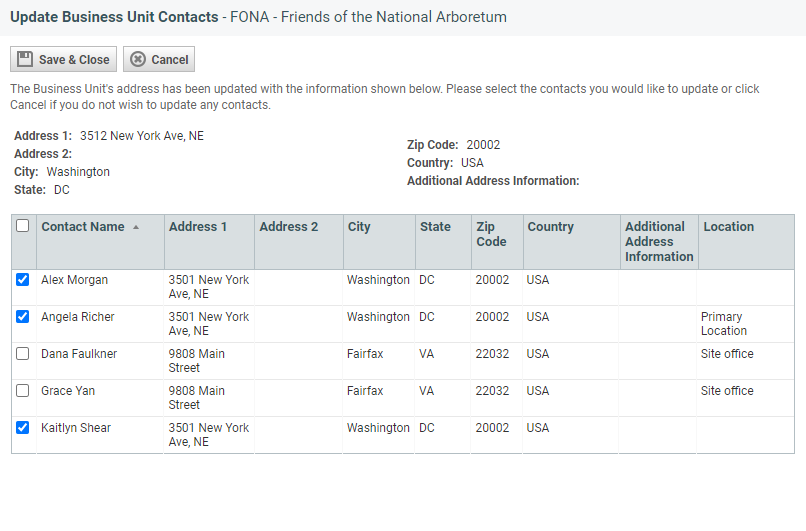Click the Cancel button
Viewport: 806px width, 531px height.
[159, 59]
